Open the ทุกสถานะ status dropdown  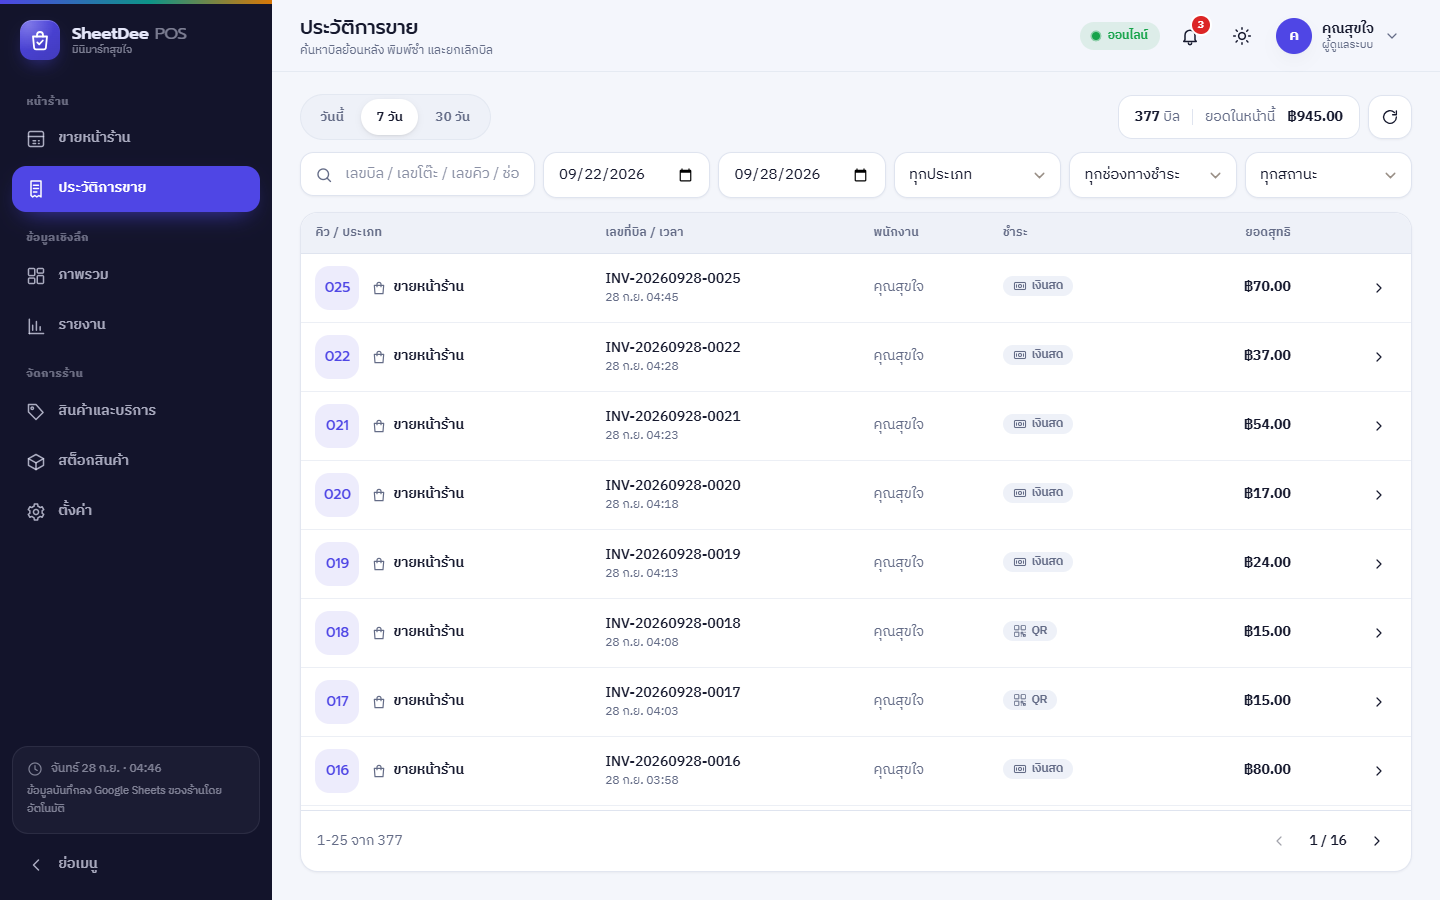click(x=1328, y=175)
